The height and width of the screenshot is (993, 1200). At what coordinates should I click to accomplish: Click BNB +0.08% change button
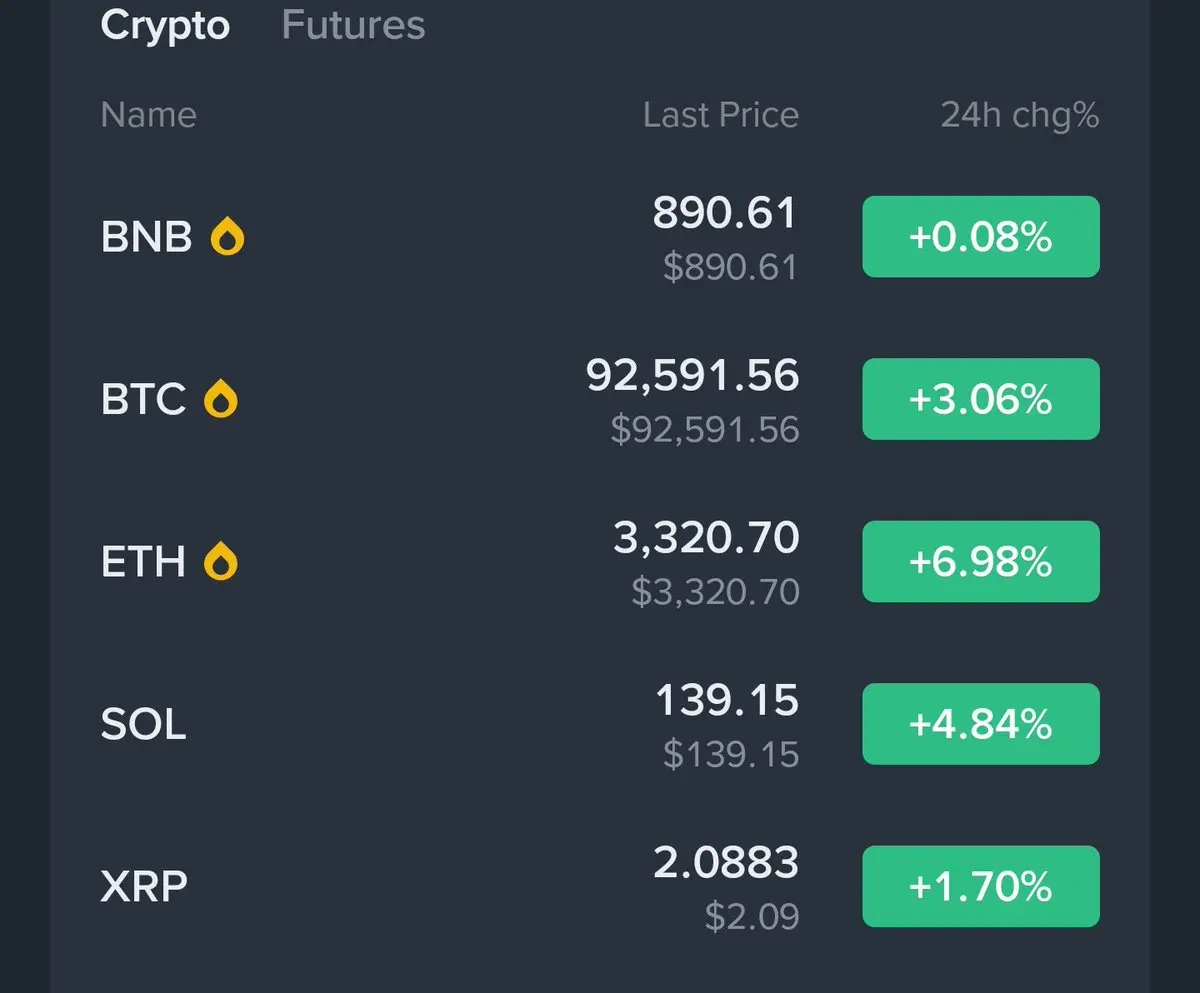pos(980,237)
